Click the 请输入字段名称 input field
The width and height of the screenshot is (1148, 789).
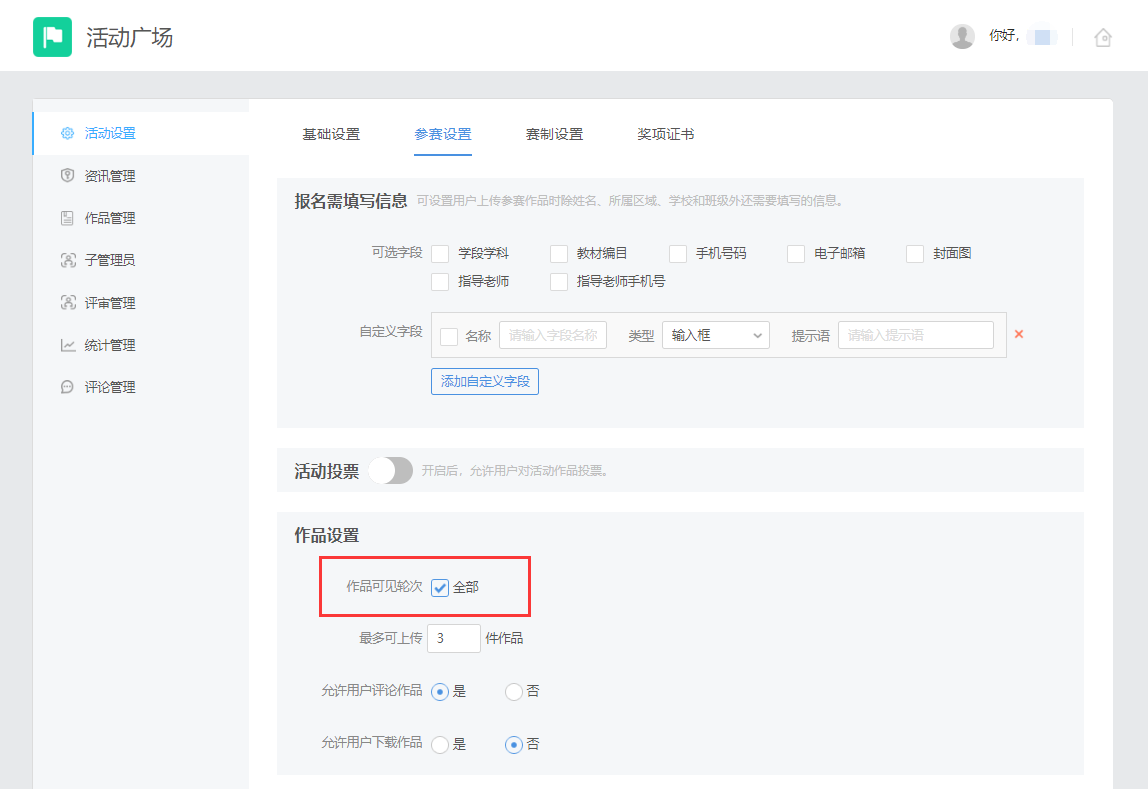point(553,336)
